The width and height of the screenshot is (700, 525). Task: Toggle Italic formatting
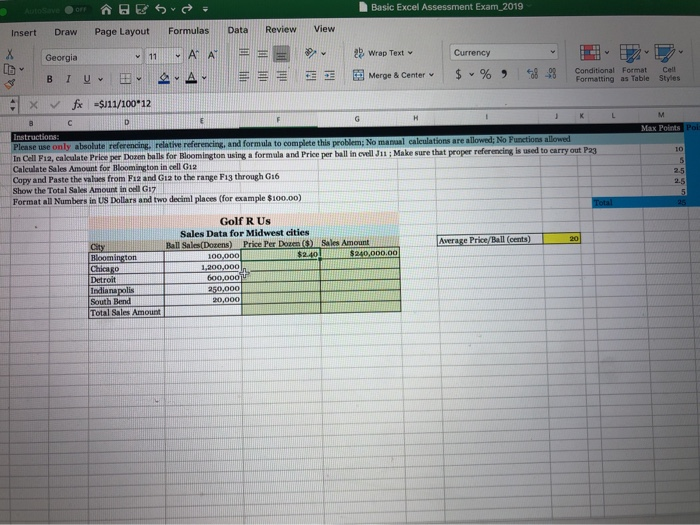point(68,79)
